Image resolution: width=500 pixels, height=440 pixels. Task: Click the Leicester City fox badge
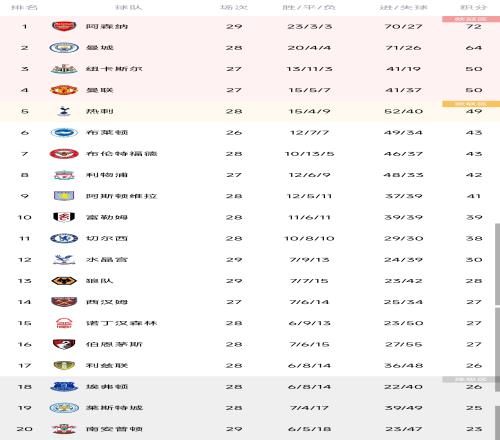pos(64,408)
